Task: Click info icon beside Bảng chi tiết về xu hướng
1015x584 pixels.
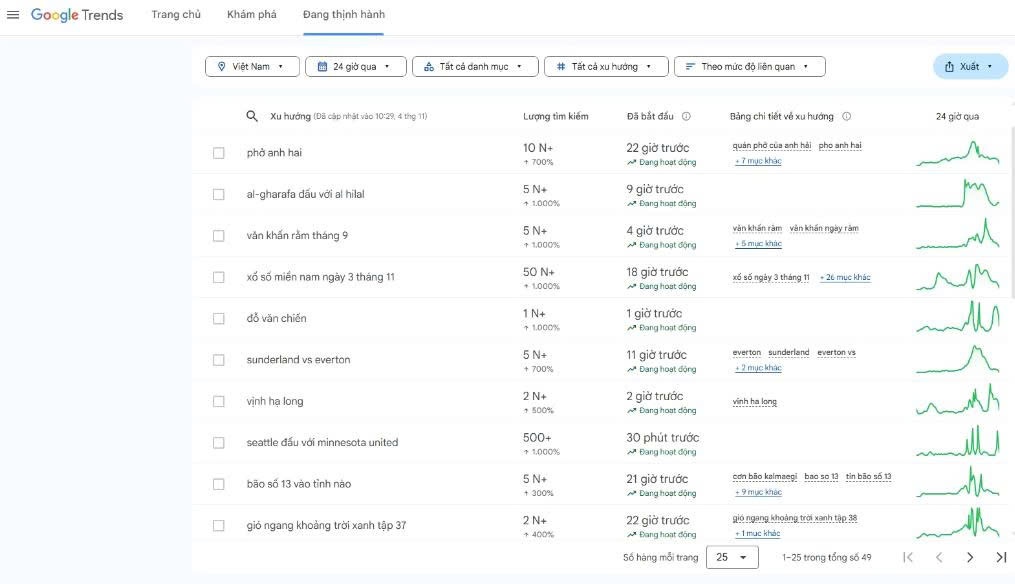Action: (846, 116)
